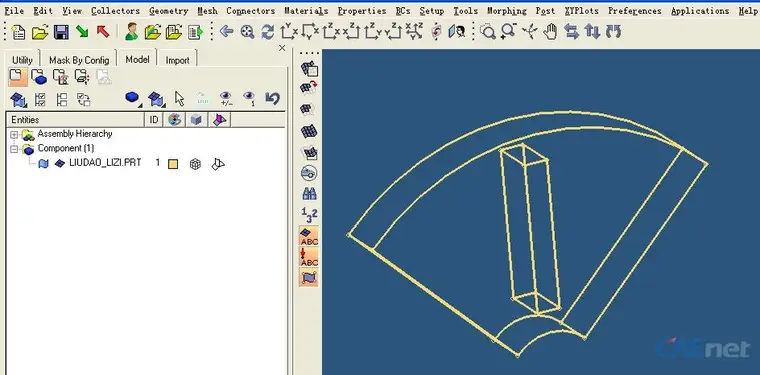Open the Preferences menu

point(635,11)
